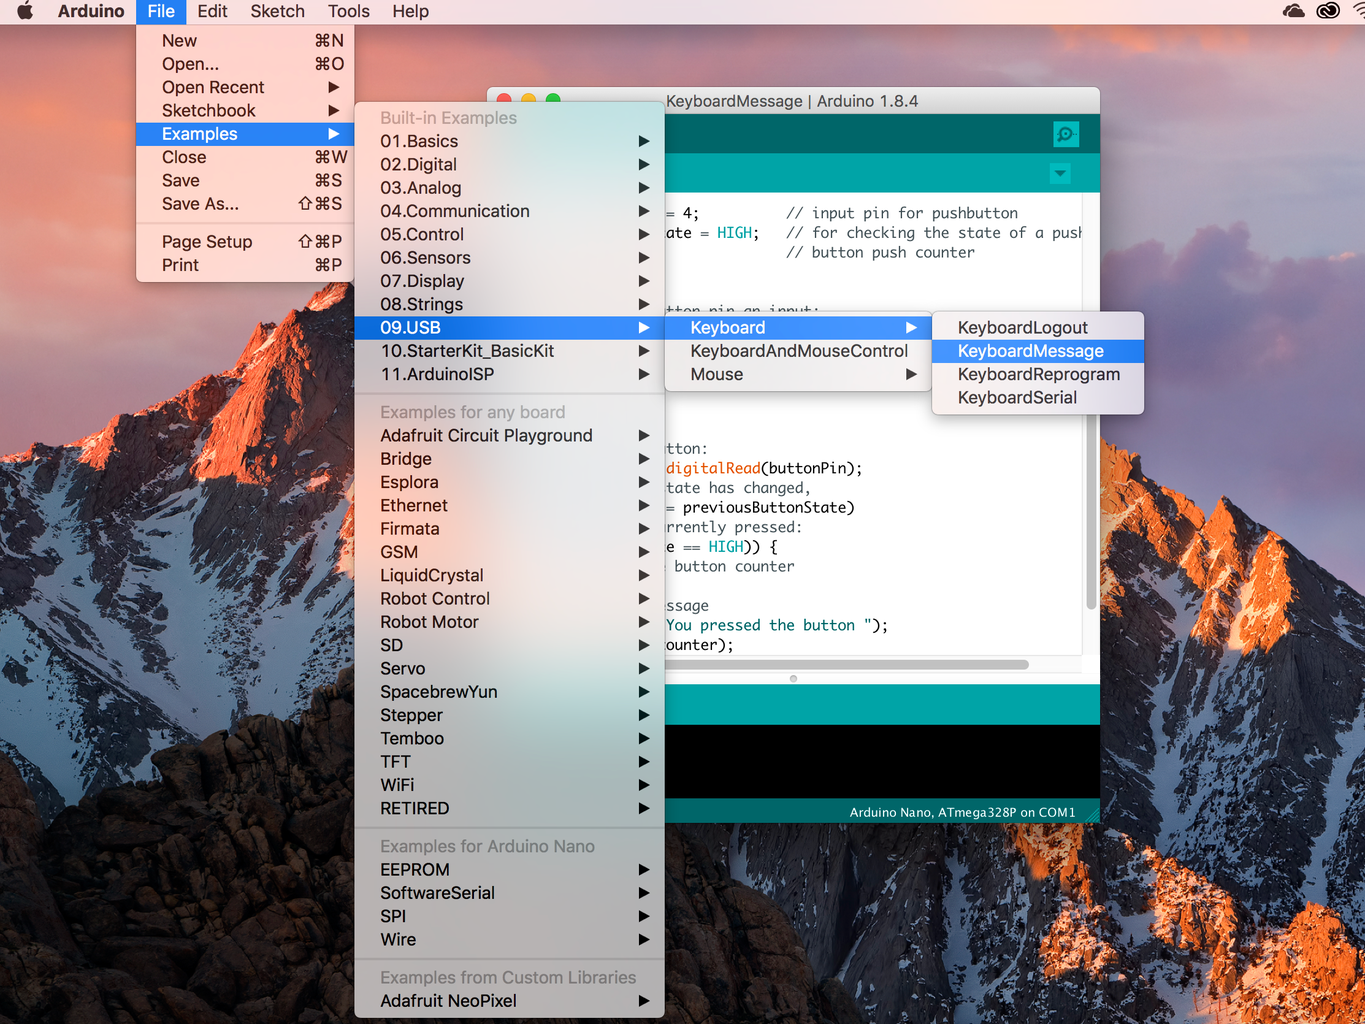Open the Stepper examples submenu
Screen dimensions: 1365x1024
[x=509, y=716]
